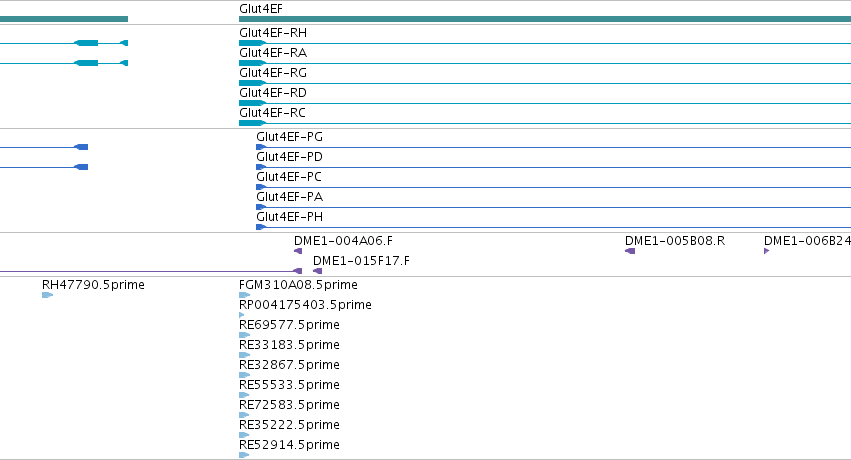
Task: Click Glut4EF-PG CDS start glyph
Action: (x=261, y=147)
